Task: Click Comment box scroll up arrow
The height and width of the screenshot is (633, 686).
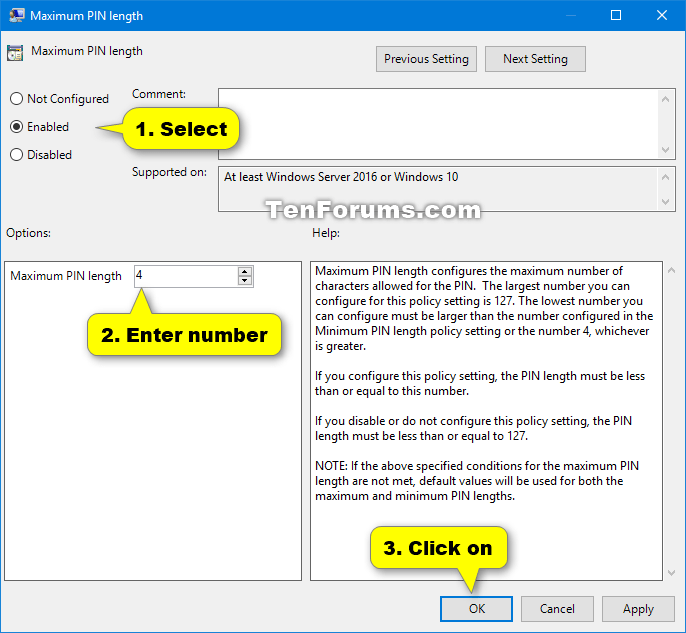Action: click(665, 99)
